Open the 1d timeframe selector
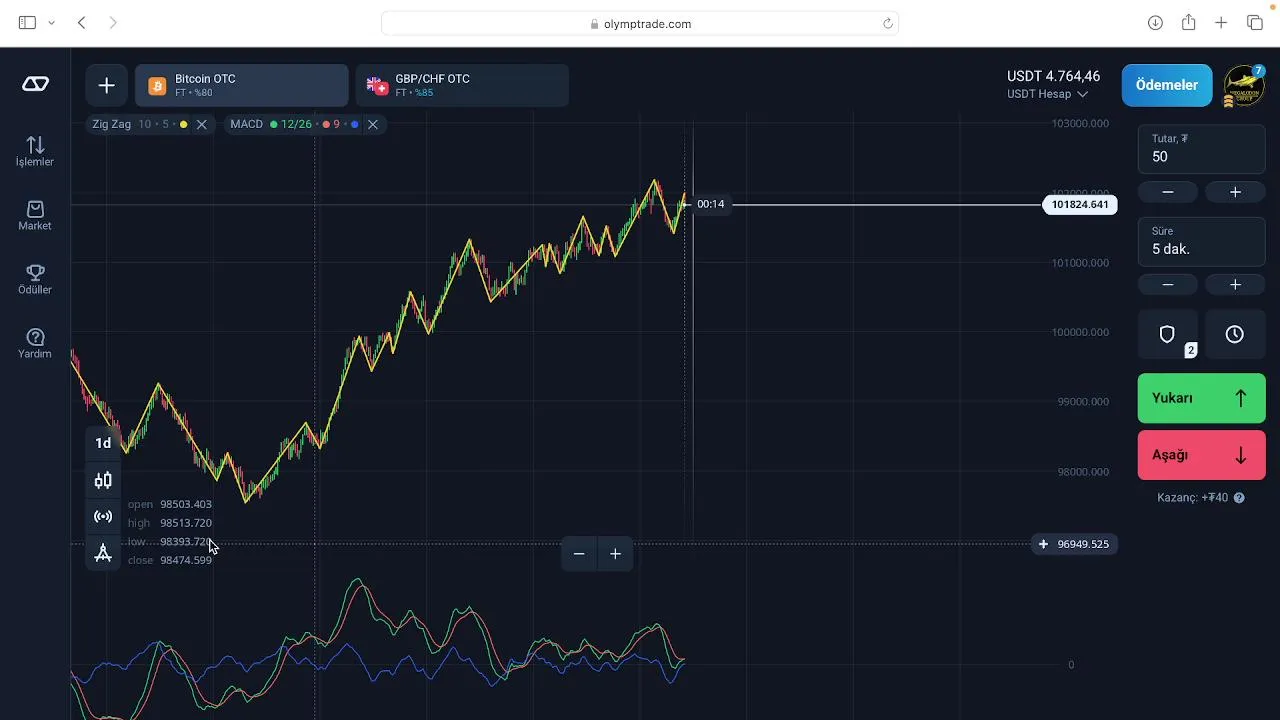 click(x=103, y=443)
